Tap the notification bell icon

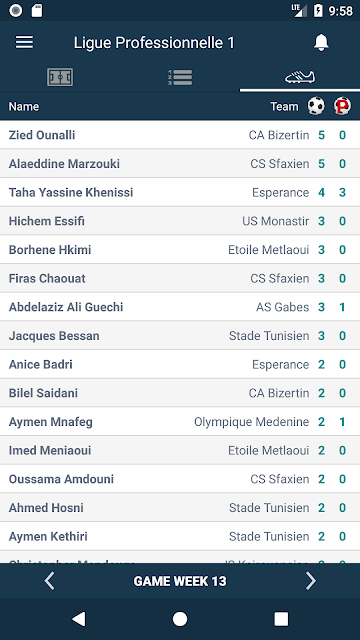(x=321, y=42)
